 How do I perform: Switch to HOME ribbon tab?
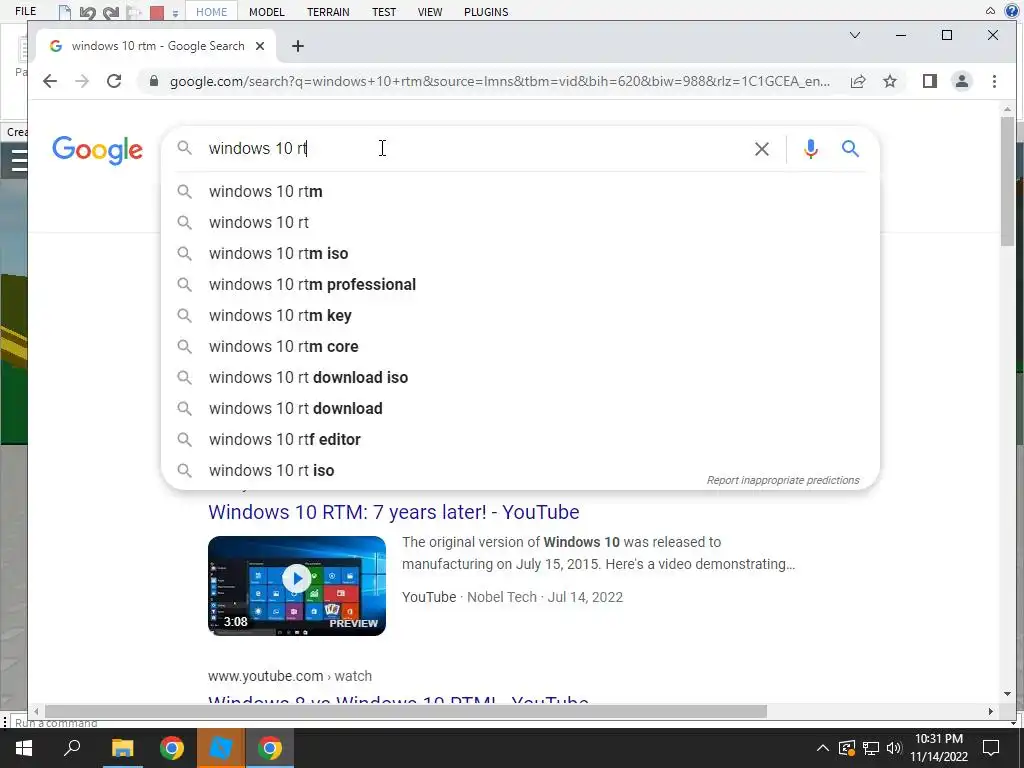tap(212, 12)
